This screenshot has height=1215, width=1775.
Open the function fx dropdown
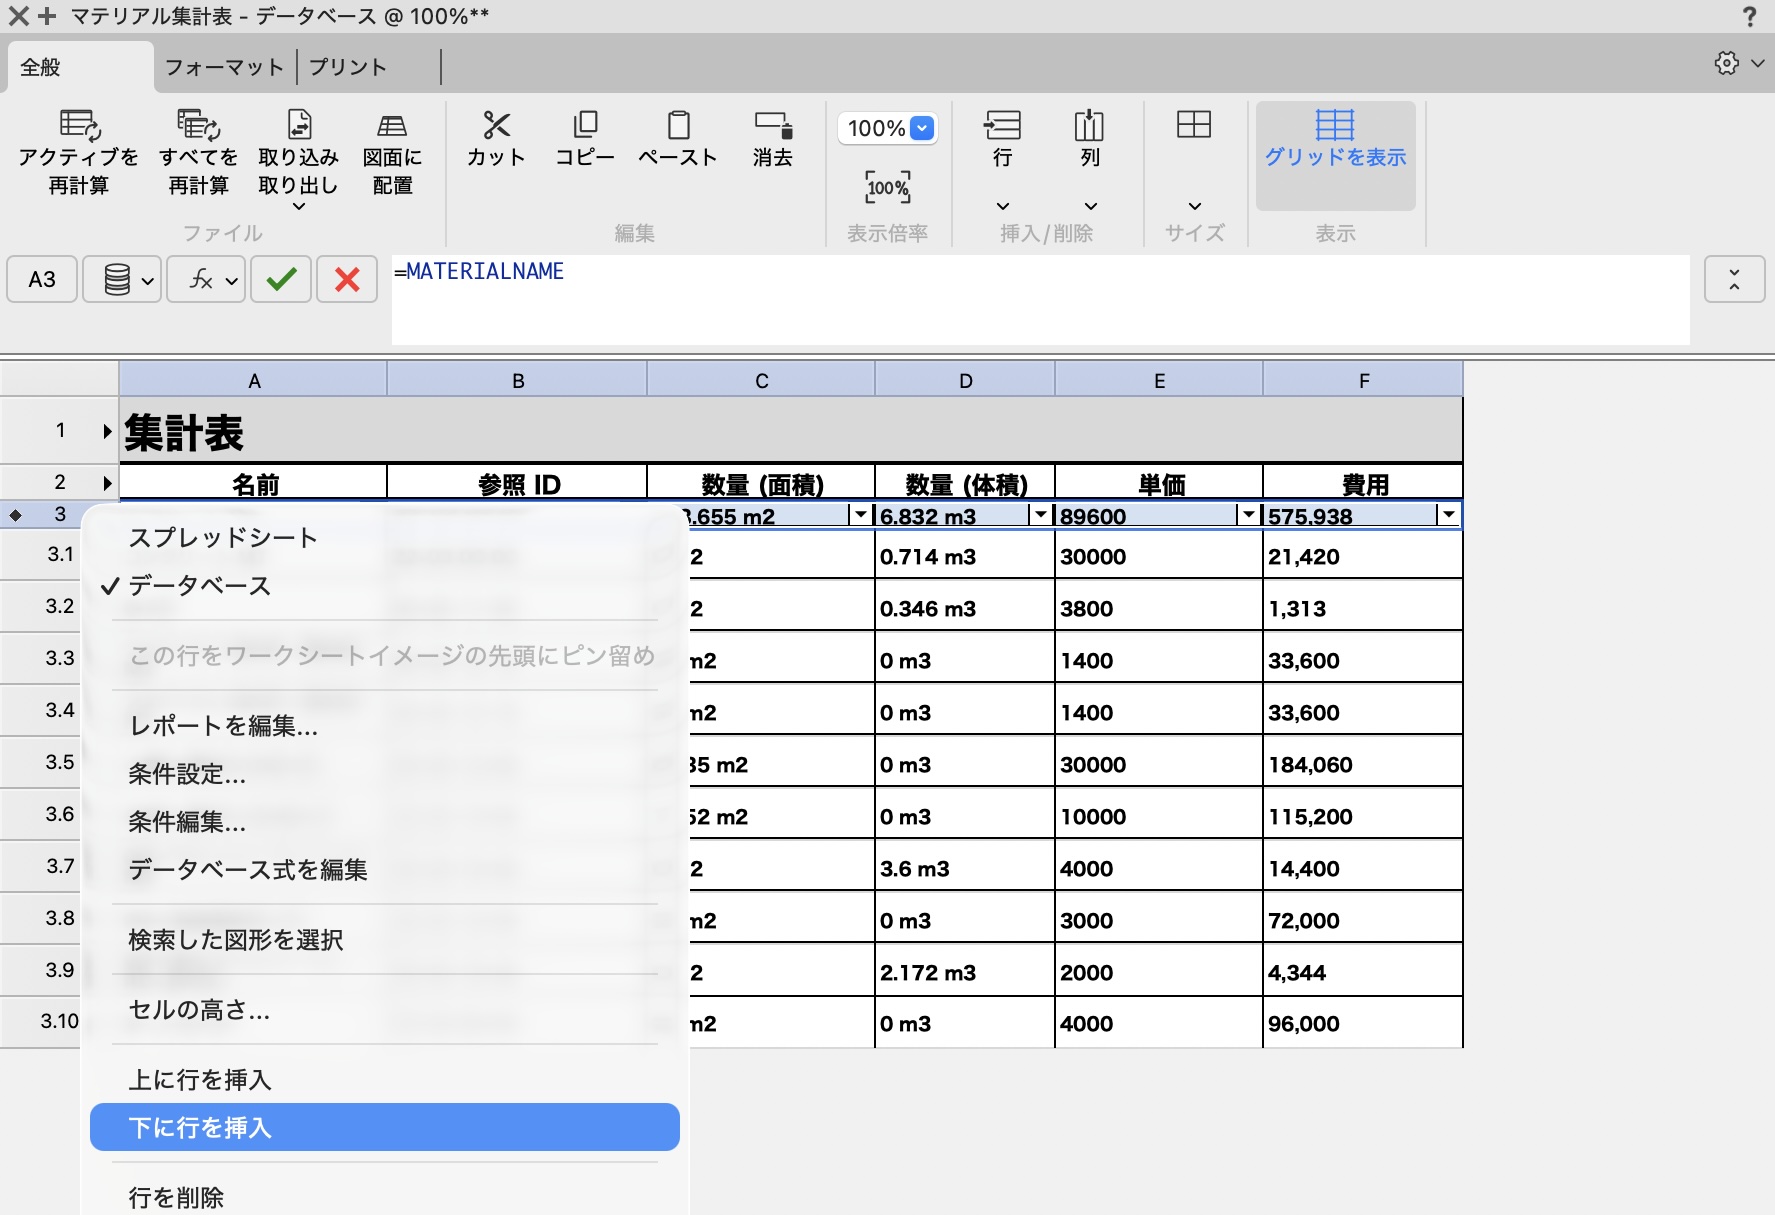(x=206, y=279)
